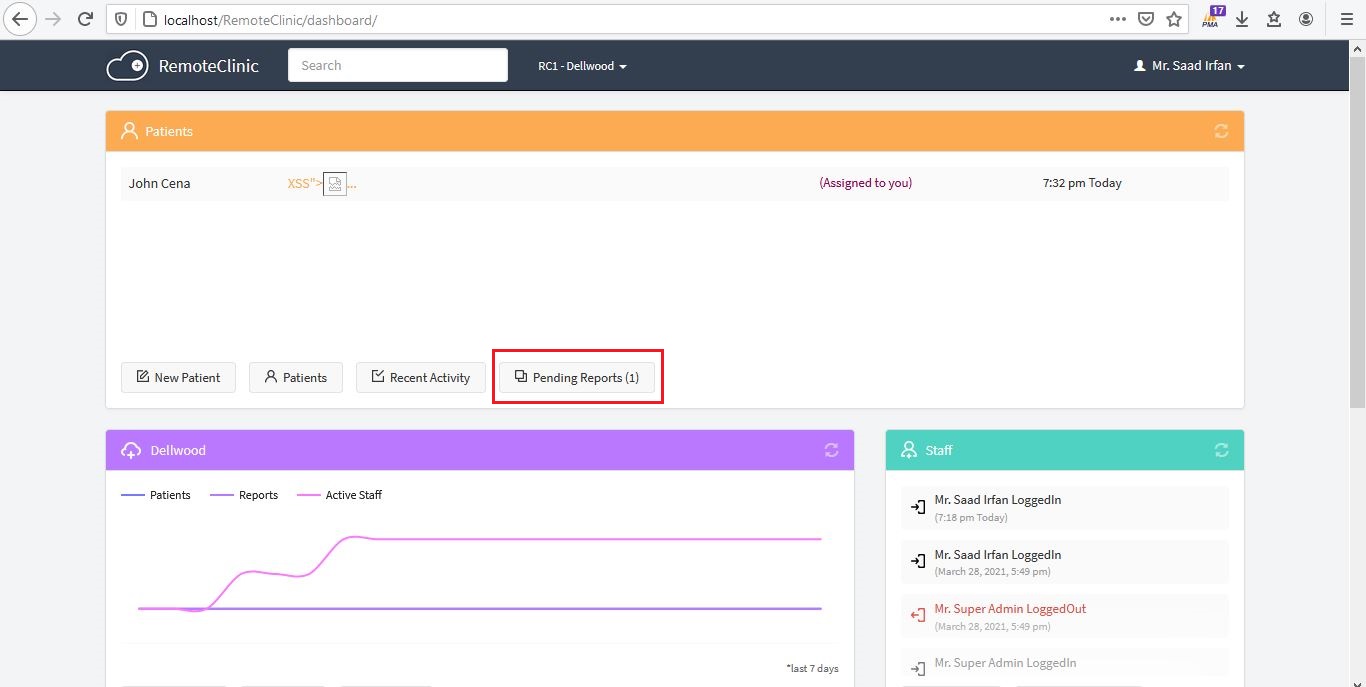Go back with browser back arrow

pos(20,19)
